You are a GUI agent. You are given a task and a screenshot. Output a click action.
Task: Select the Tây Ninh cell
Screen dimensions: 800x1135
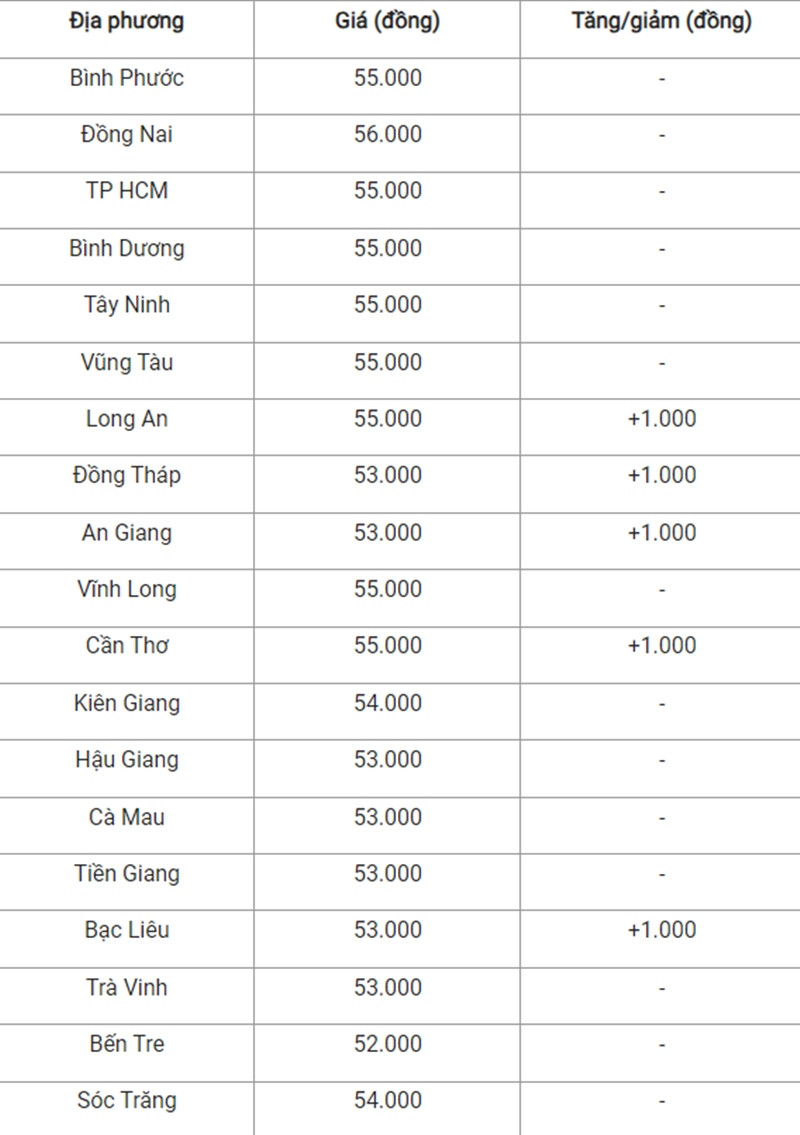click(x=127, y=305)
